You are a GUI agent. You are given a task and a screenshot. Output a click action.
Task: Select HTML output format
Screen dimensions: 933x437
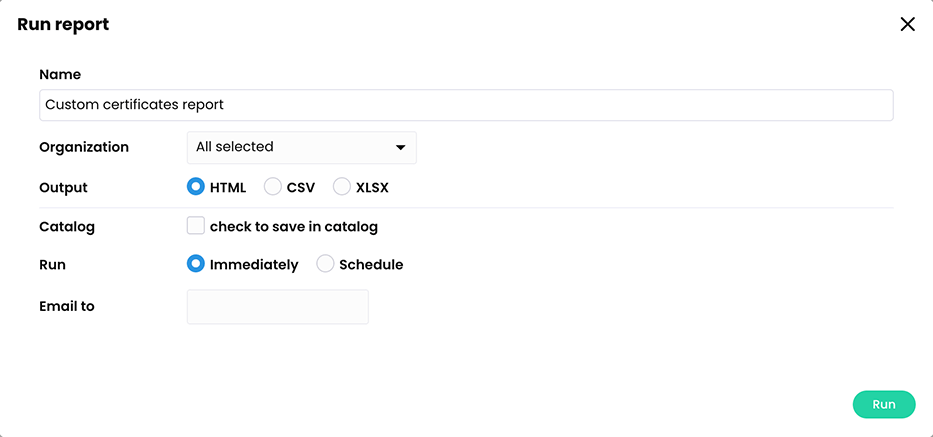[x=196, y=187]
